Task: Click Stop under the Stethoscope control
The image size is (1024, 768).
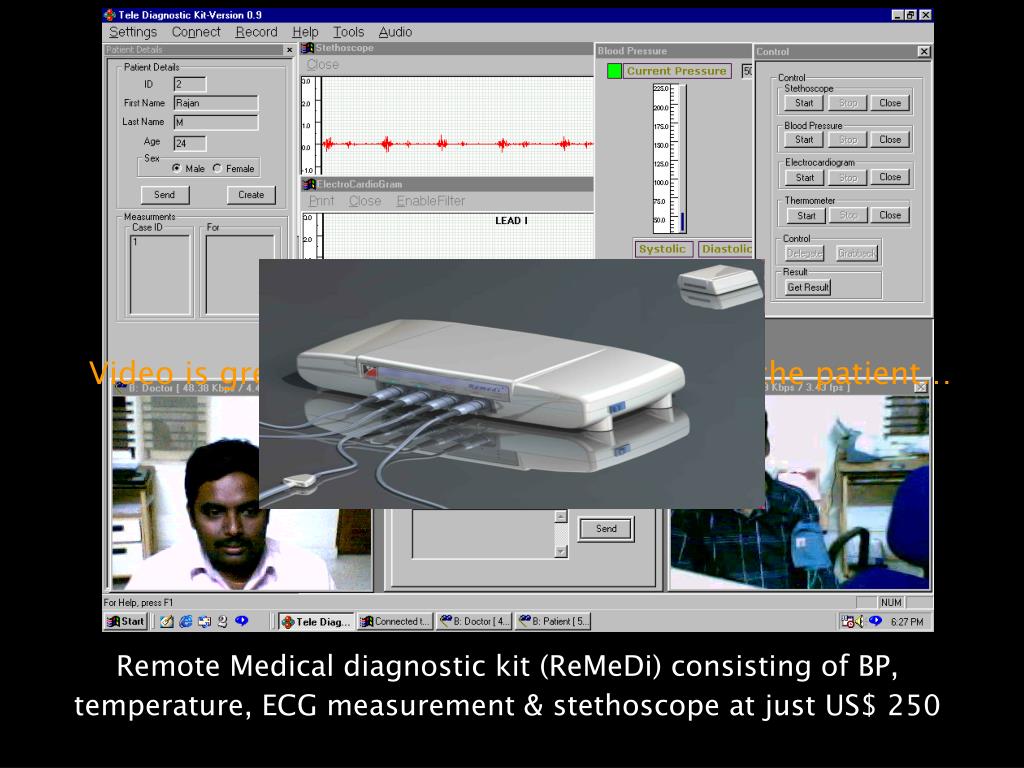Action: (848, 103)
